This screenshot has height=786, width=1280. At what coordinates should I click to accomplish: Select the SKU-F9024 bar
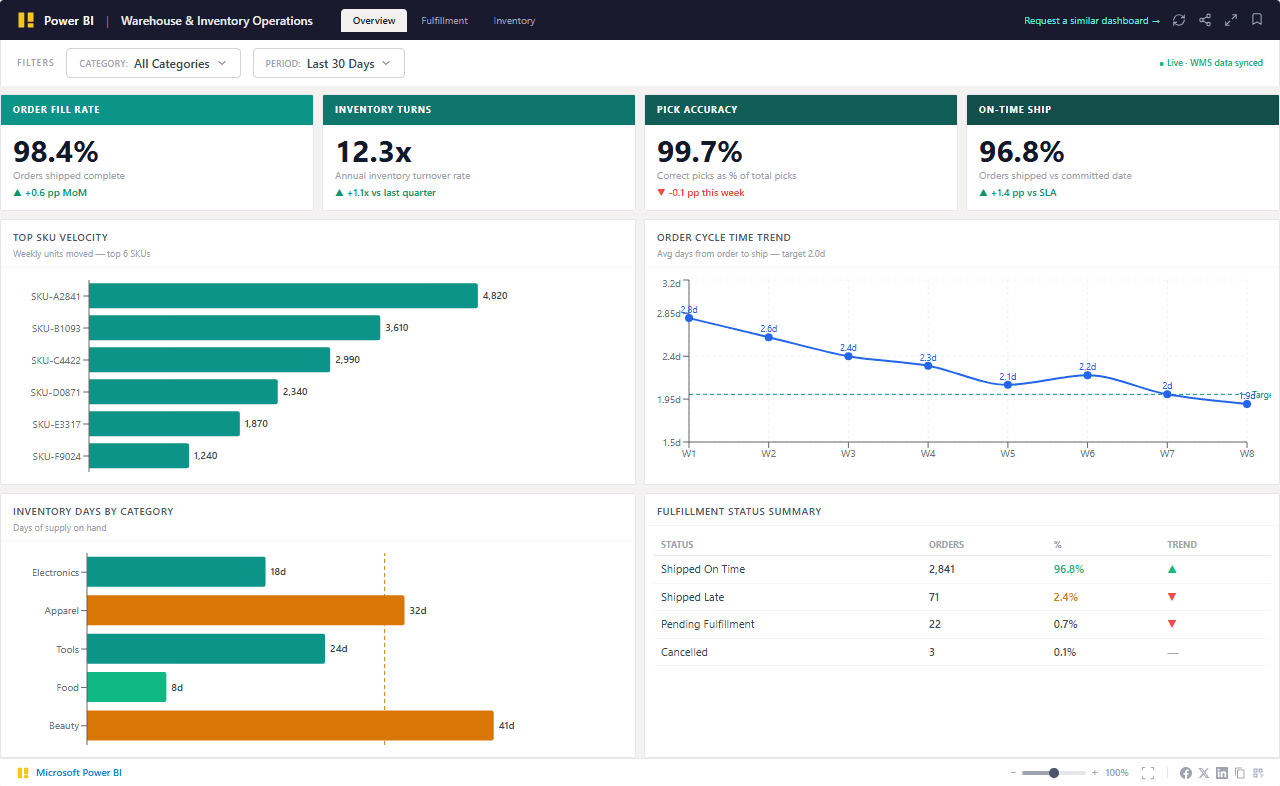(139, 456)
